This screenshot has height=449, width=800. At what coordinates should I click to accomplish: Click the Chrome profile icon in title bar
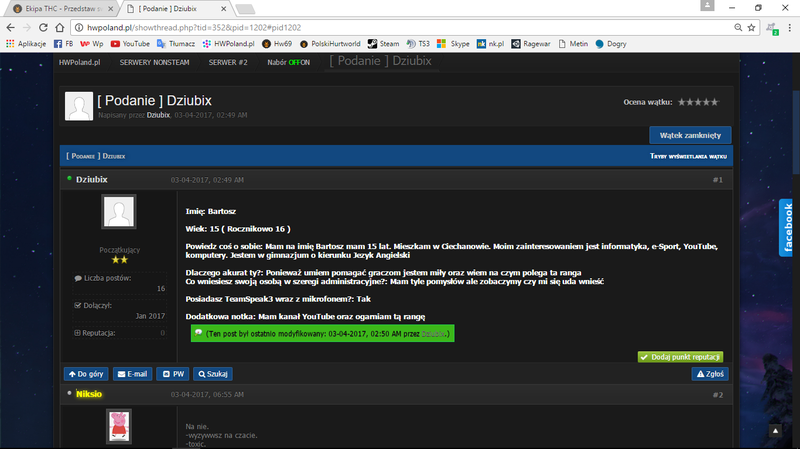point(707,5)
